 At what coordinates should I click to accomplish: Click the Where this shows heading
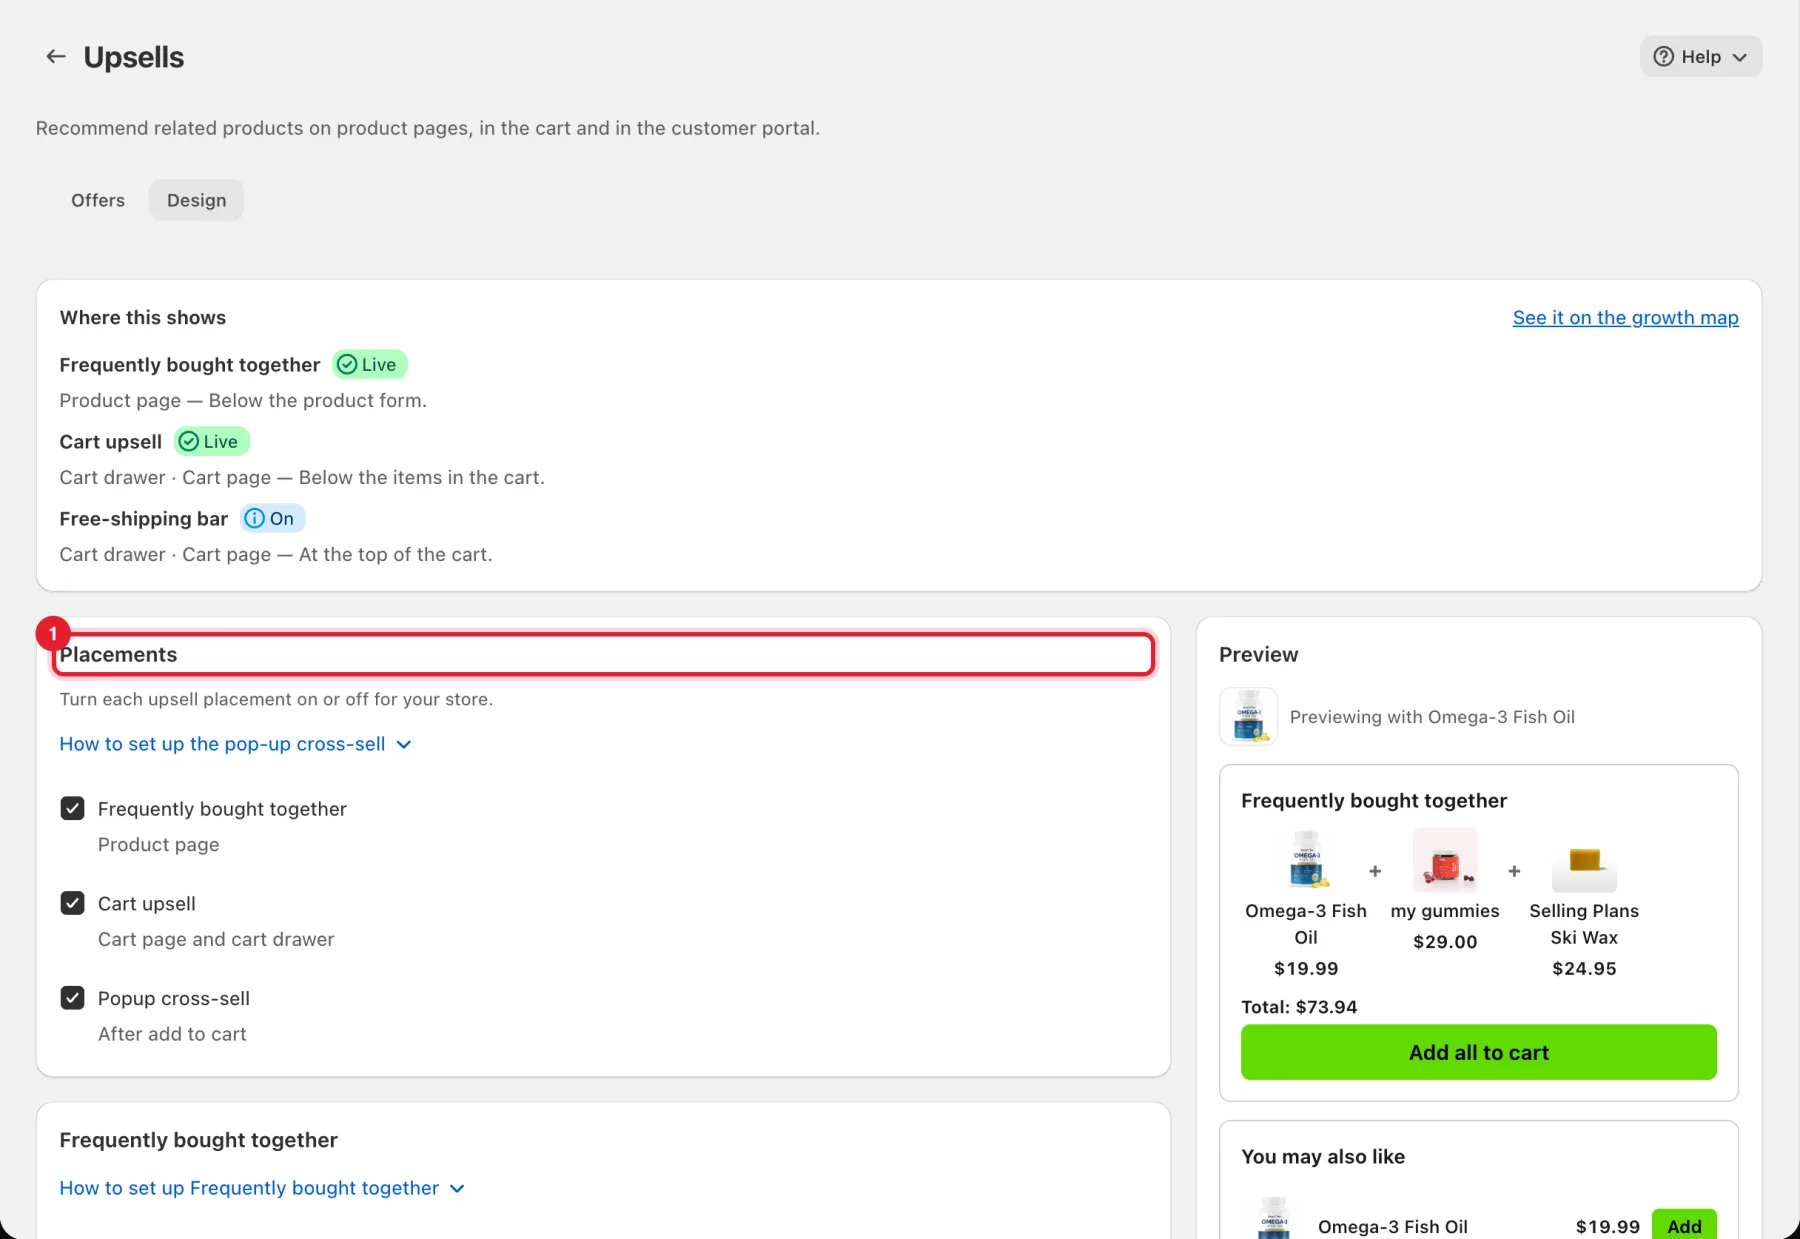click(143, 317)
